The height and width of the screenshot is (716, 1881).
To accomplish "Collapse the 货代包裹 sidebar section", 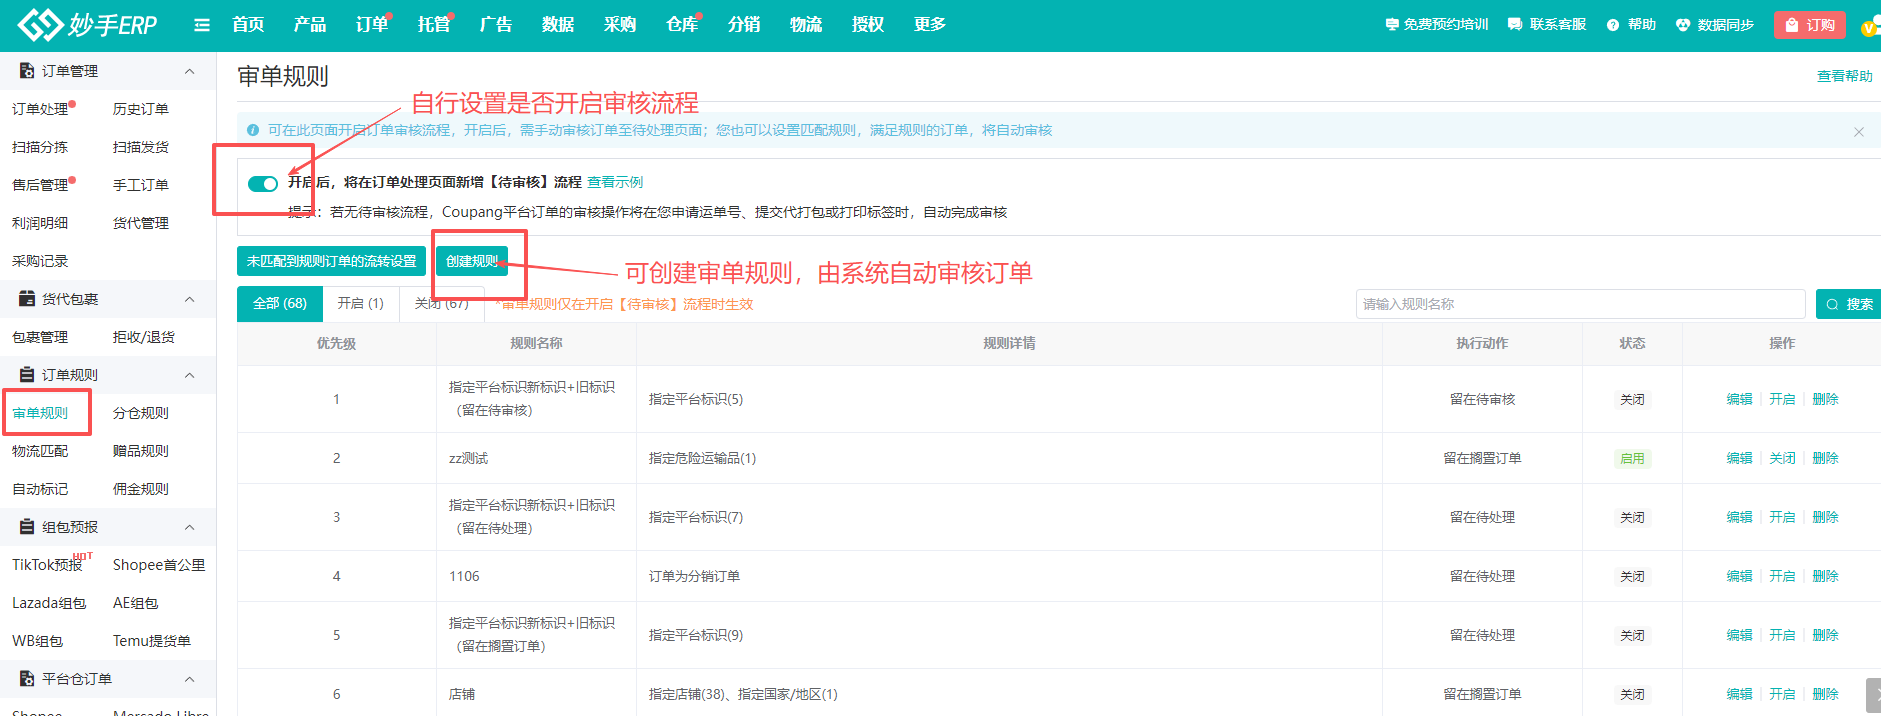I will coord(189,299).
